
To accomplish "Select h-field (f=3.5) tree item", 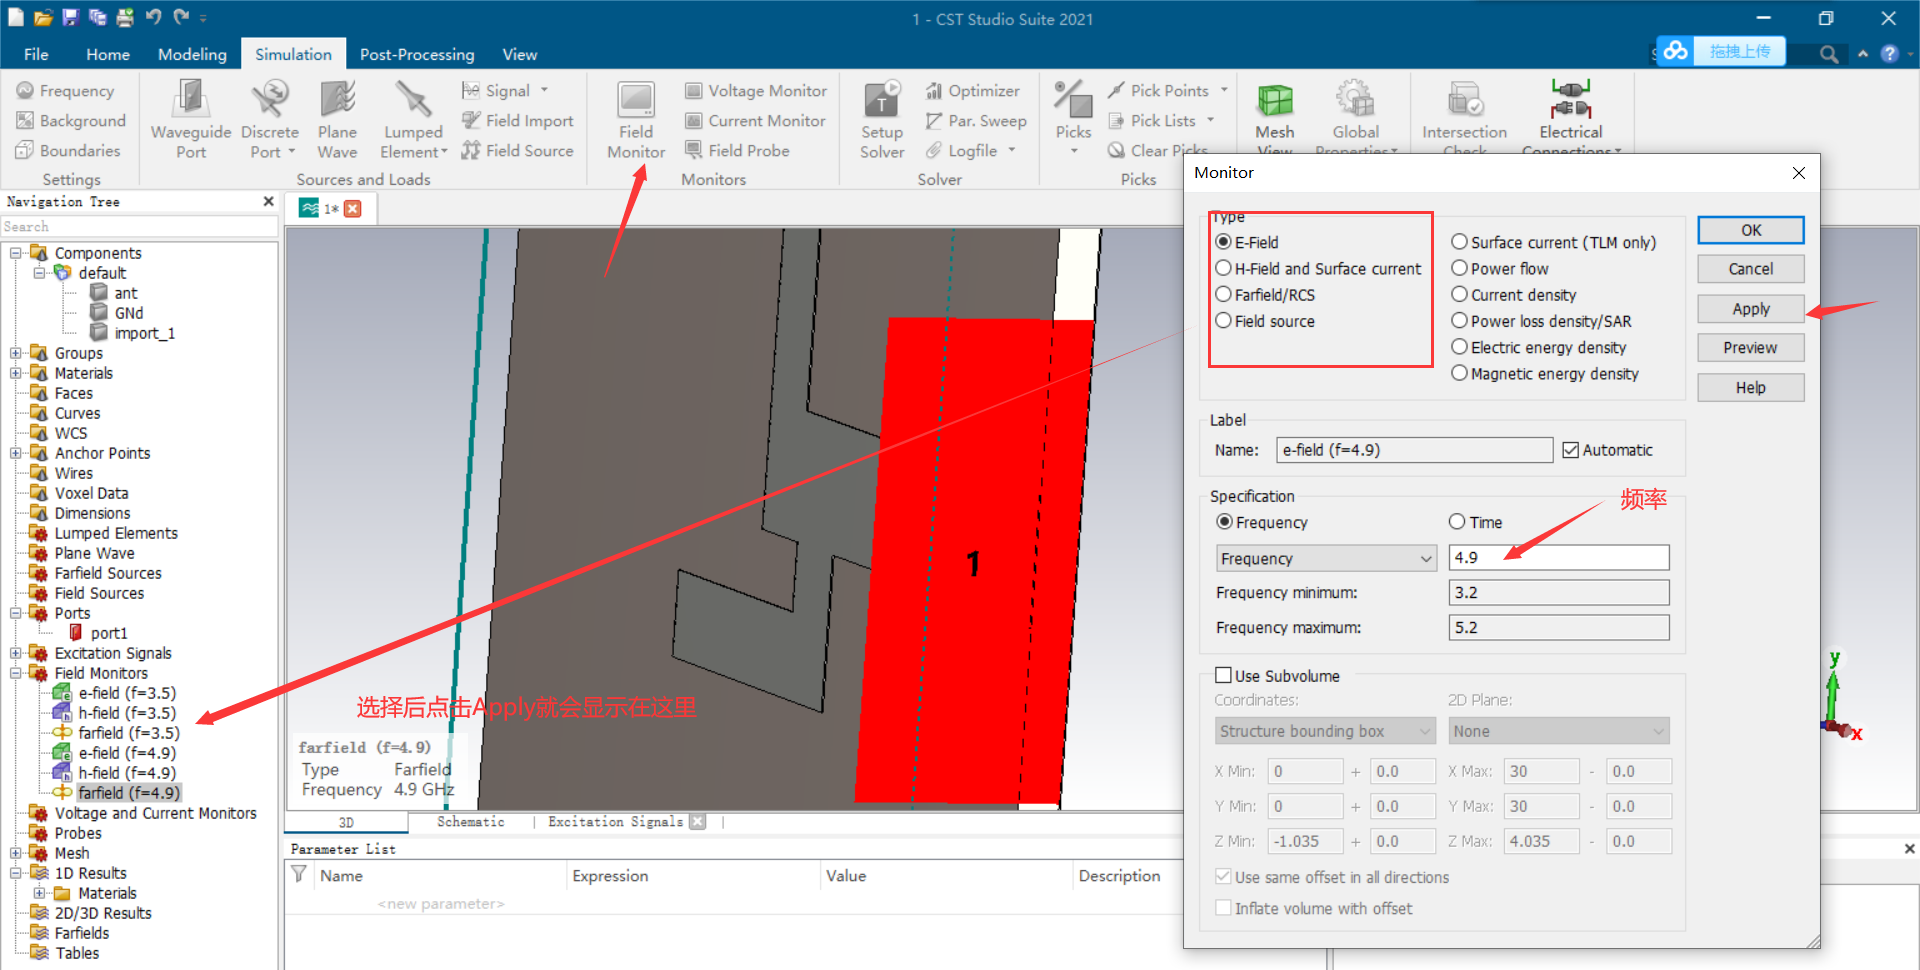I will 127,713.
